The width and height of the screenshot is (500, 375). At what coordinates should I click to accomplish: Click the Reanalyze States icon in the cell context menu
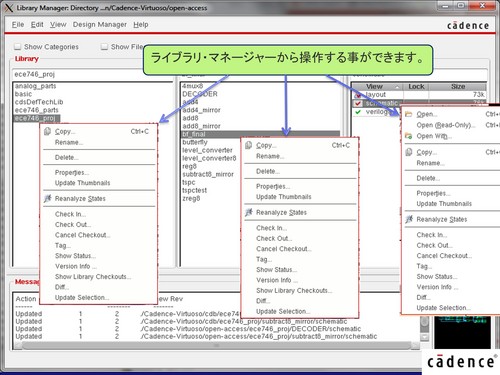[x=248, y=212]
